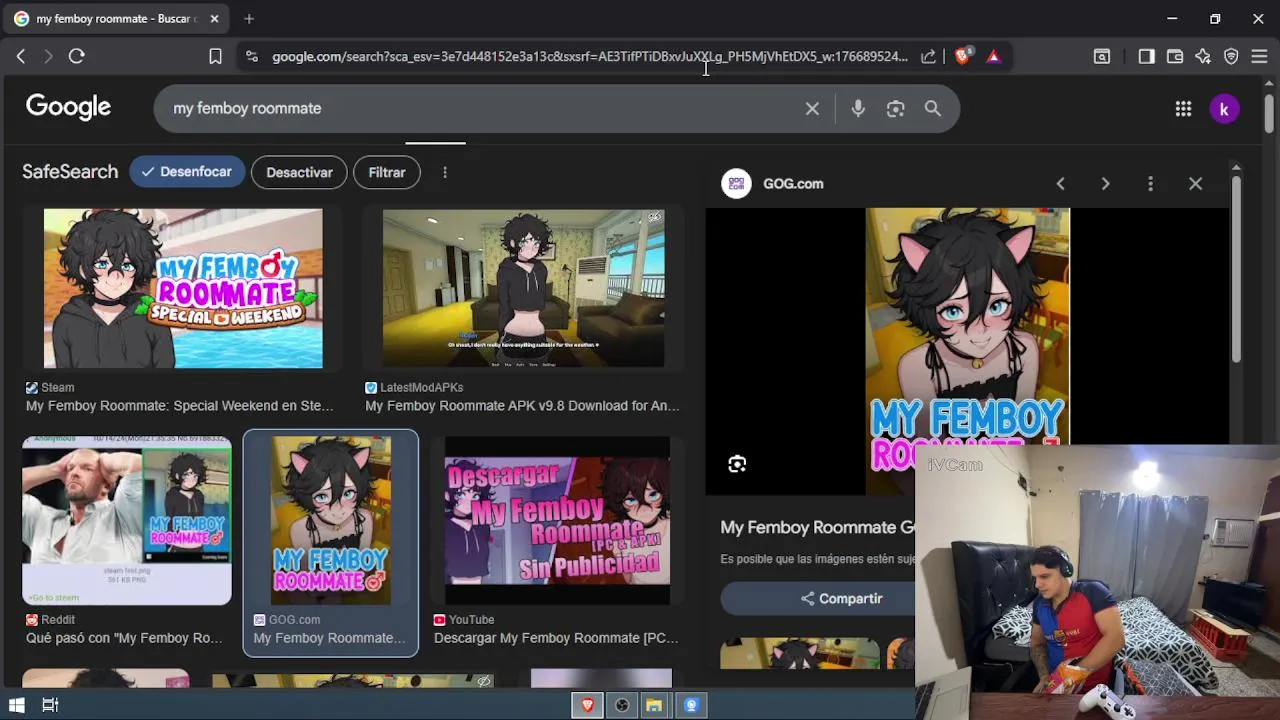The height and width of the screenshot is (720, 1280).
Task: Open the Brave Wallet icon
Action: pyautogui.click(x=1175, y=57)
